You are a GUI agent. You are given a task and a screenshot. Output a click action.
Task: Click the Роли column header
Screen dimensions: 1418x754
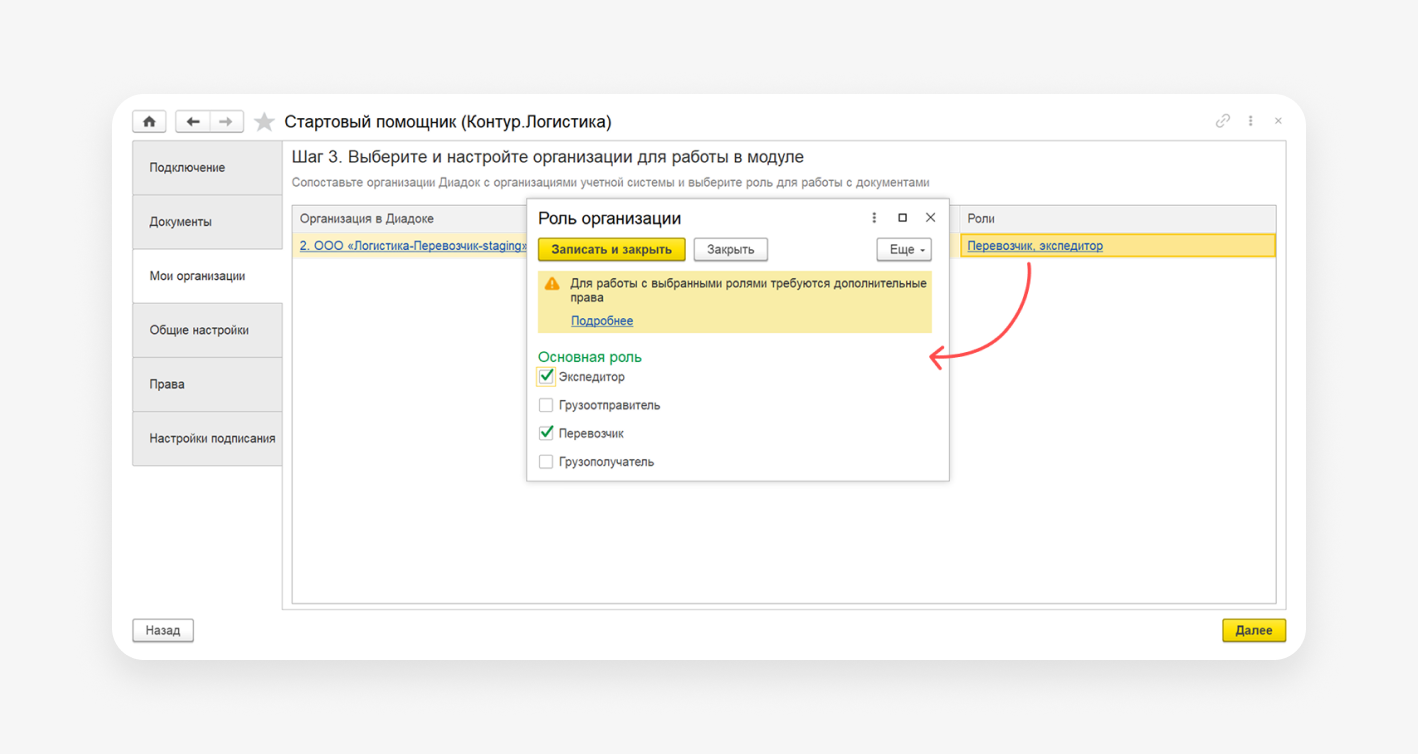pyautogui.click(x=1118, y=219)
